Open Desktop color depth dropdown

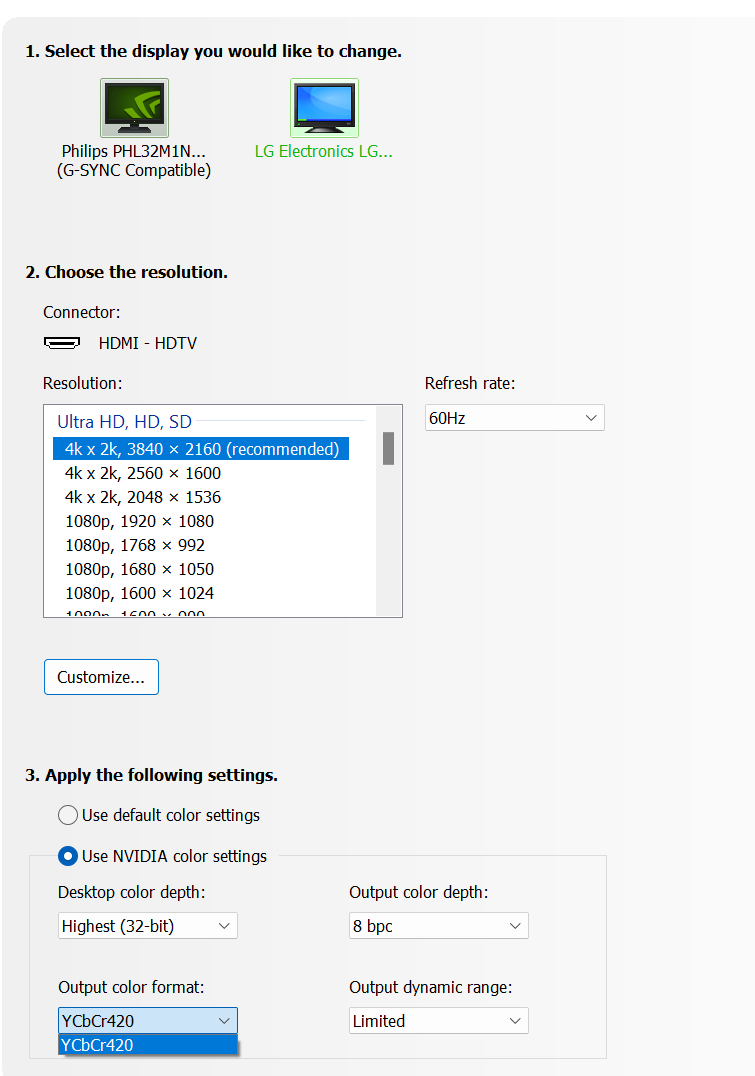click(148, 926)
